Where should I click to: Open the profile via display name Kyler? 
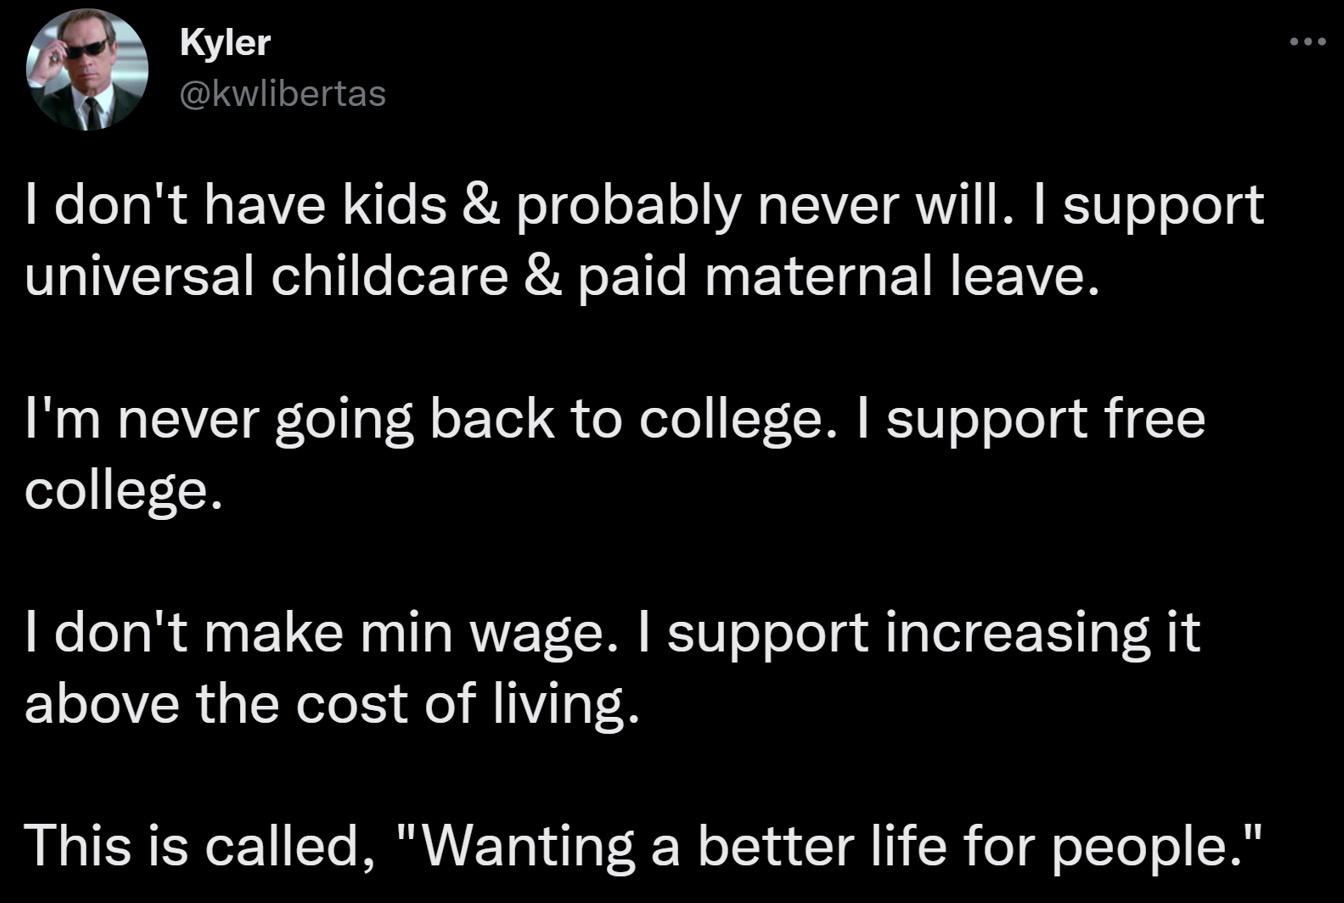click(225, 43)
